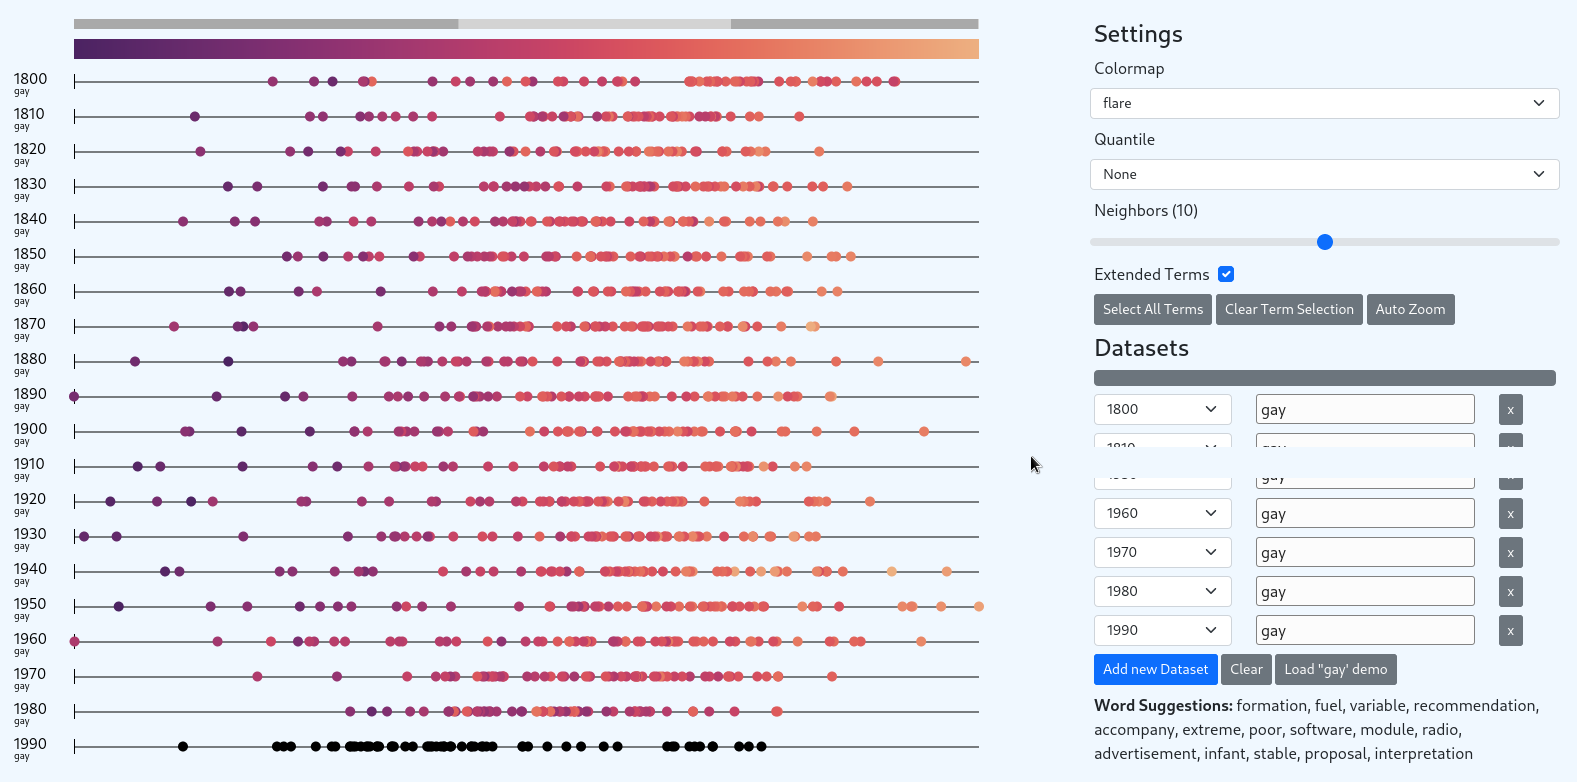The width and height of the screenshot is (1577, 782).
Task: Click the term field for dataset 1960
Action: coord(1364,513)
